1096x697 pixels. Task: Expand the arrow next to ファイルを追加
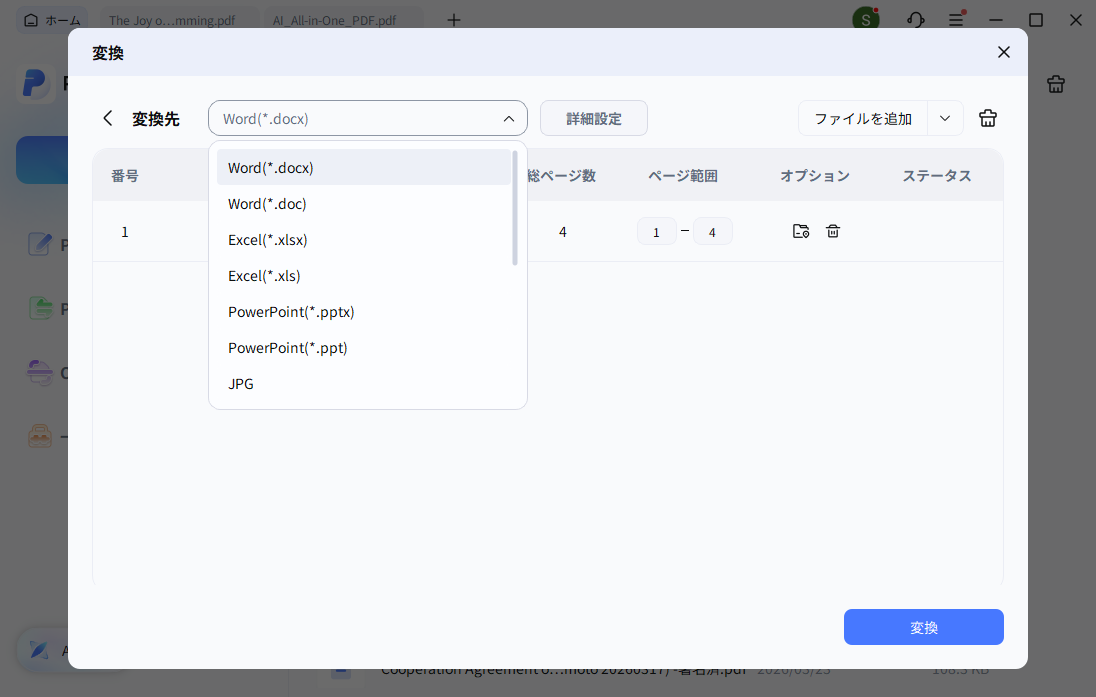click(x=945, y=118)
